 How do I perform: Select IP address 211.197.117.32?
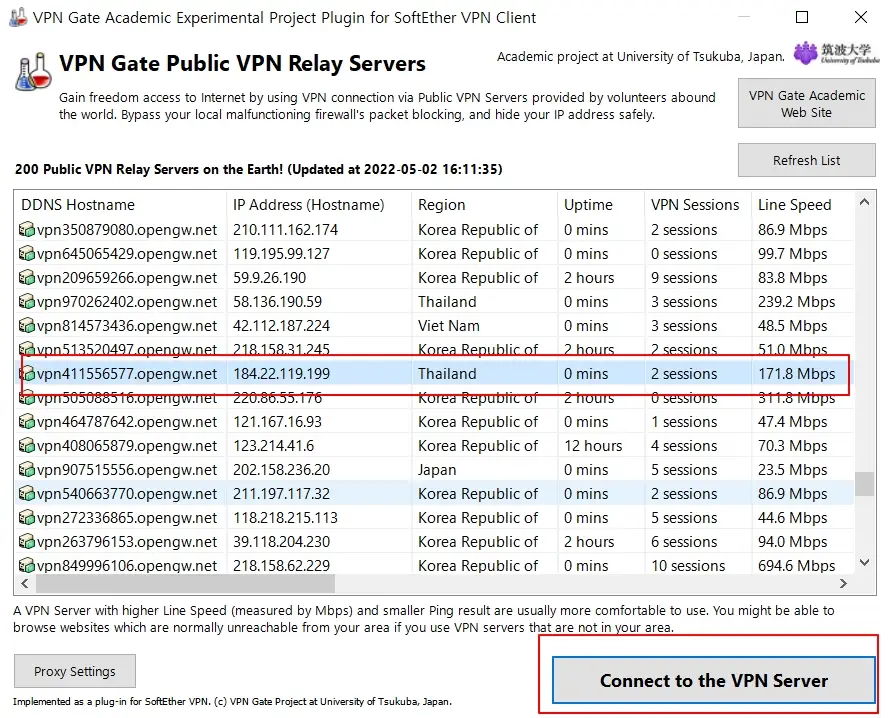pos(281,493)
